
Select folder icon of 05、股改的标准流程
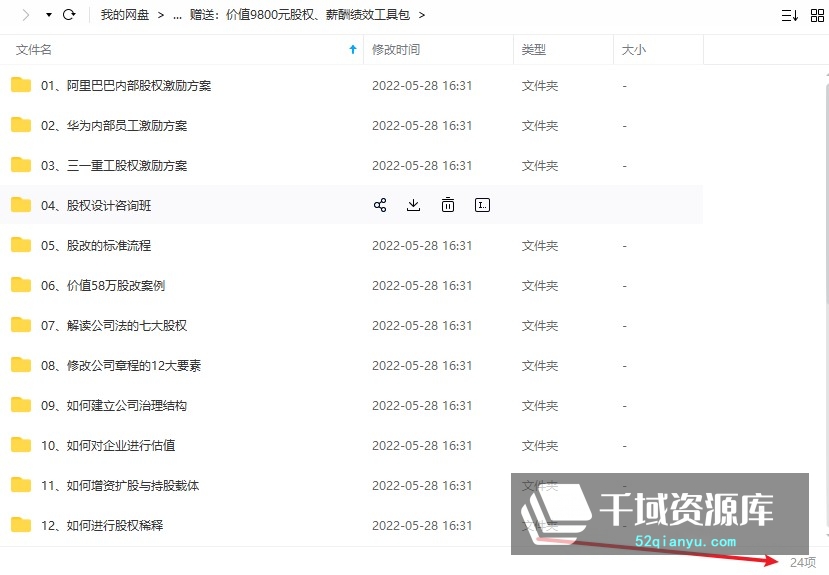click(x=21, y=245)
